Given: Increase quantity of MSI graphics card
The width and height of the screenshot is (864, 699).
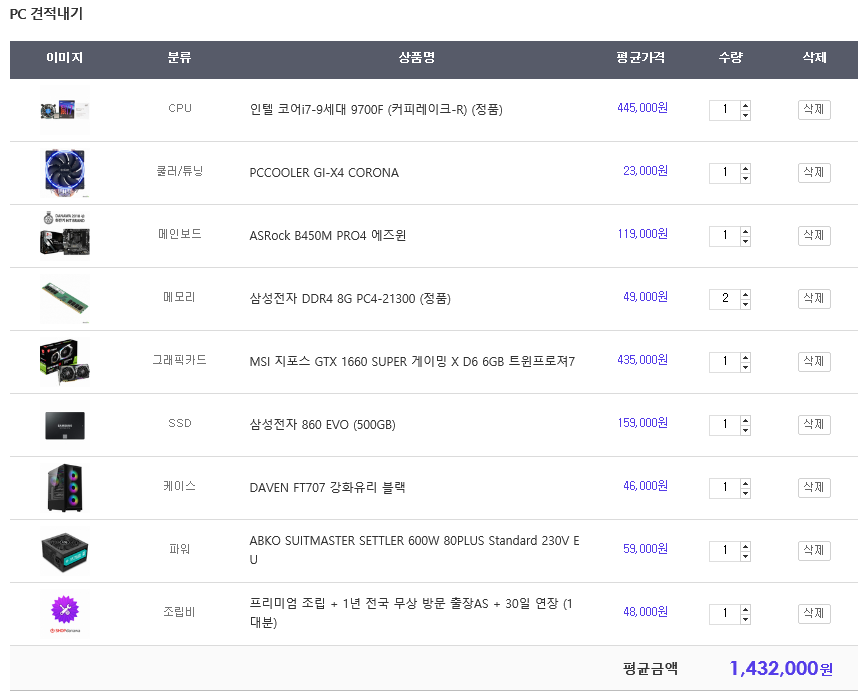Looking at the screenshot, I should pyautogui.click(x=745, y=356).
